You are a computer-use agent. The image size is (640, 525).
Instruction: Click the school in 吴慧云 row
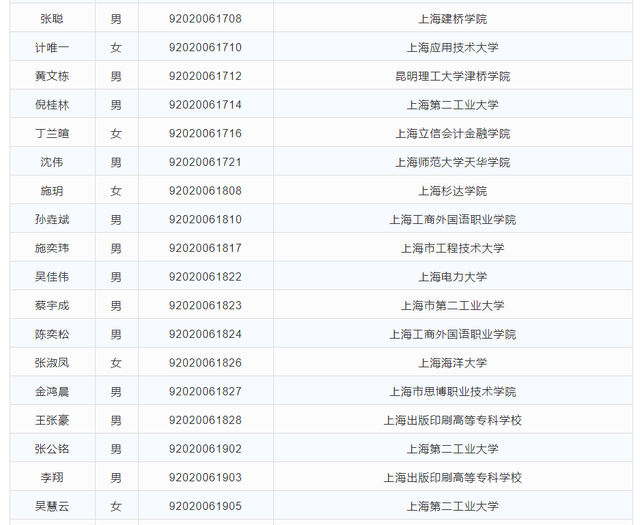coord(453,506)
